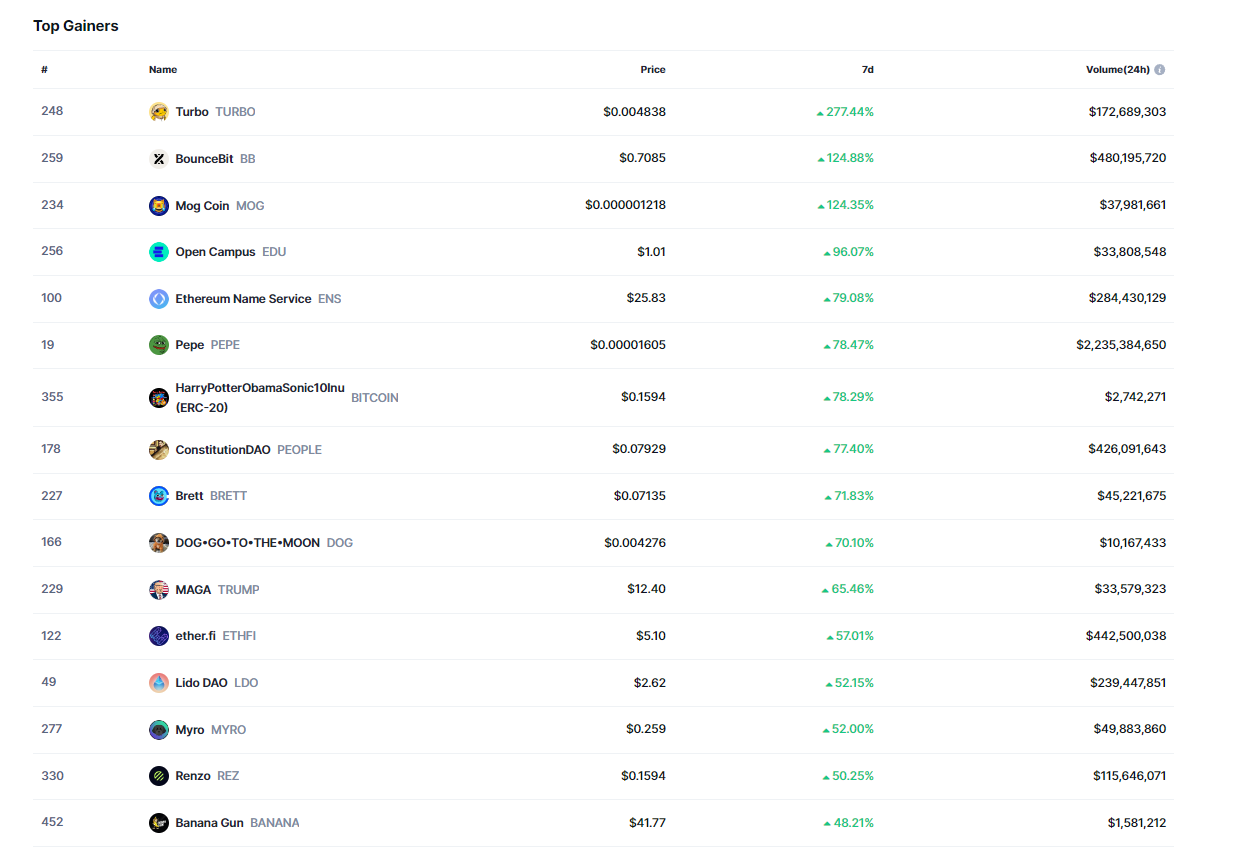Screen dimensions: 1246x848
Task: Open the Pepe name link
Action: [x=189, y=345]
